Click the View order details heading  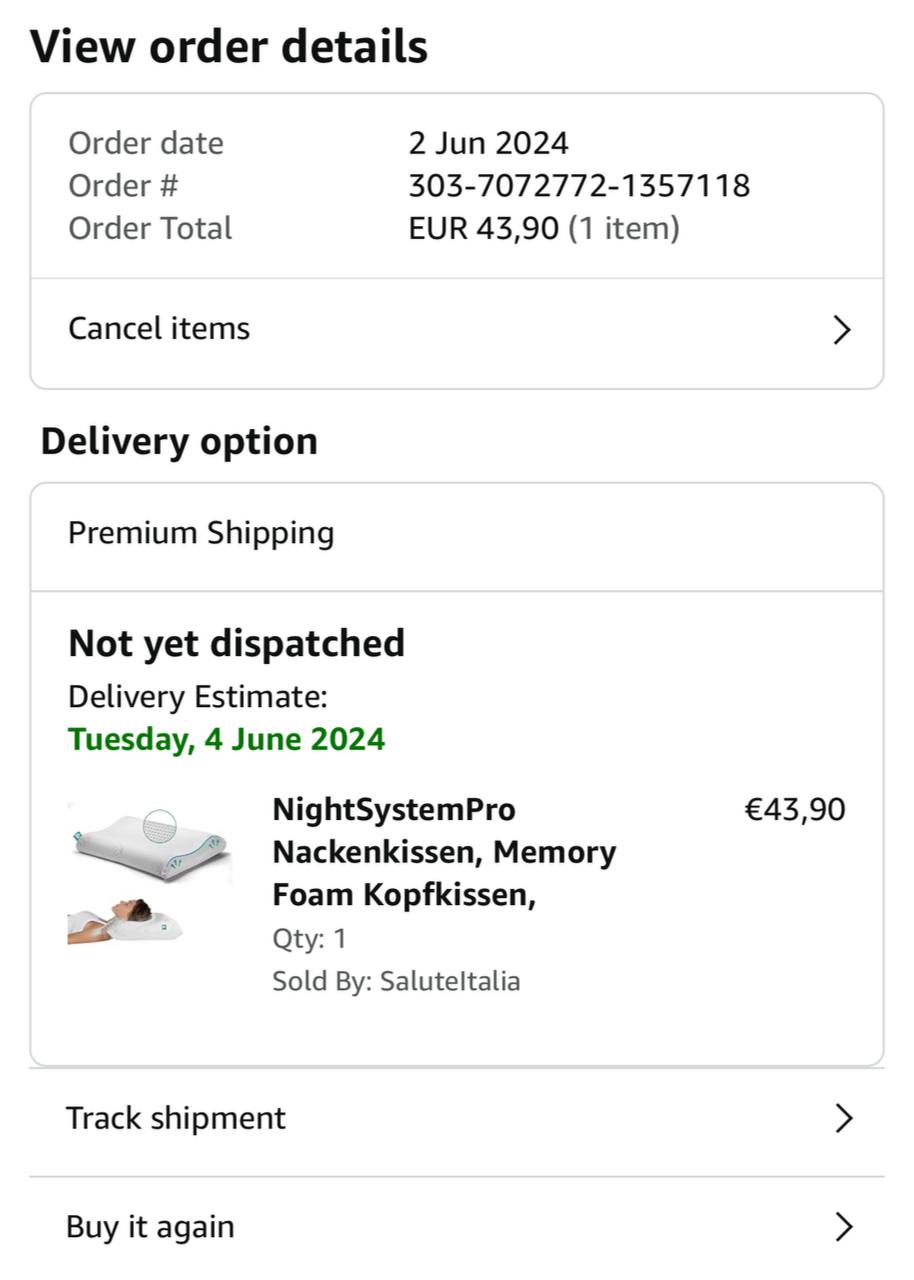click(229, 47)
